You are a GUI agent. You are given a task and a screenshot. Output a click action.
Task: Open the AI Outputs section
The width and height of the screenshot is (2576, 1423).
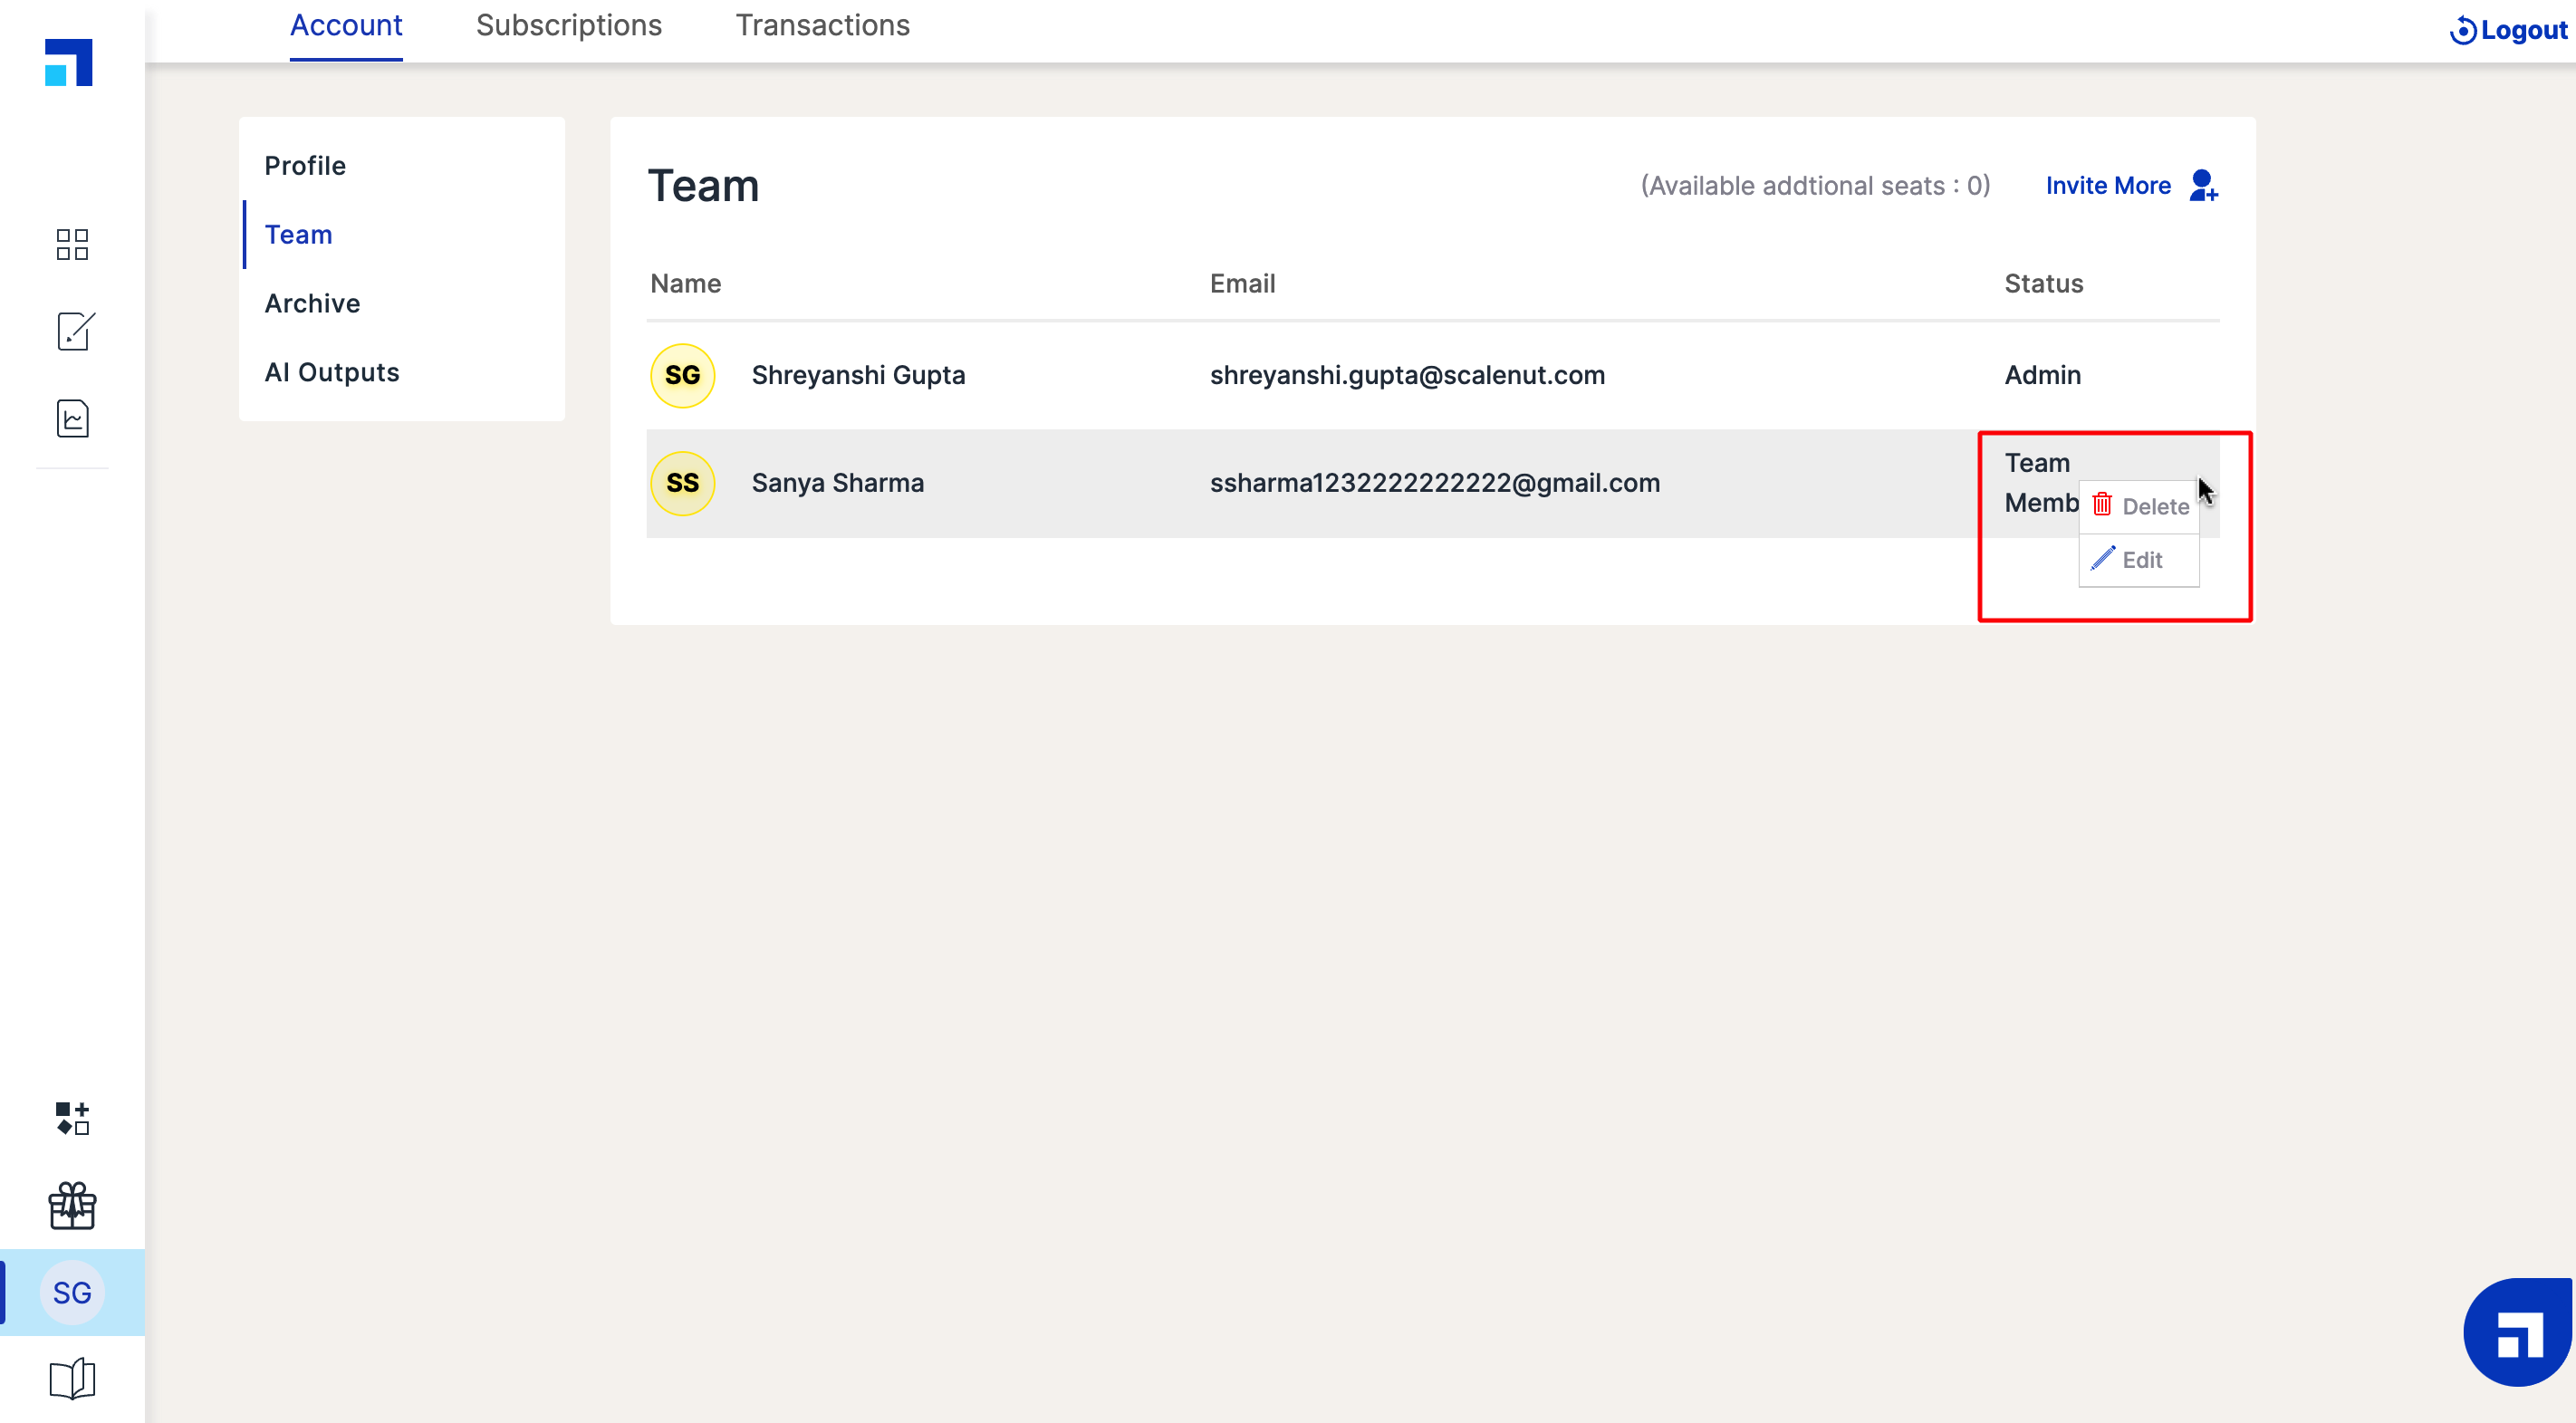pos(332,373)
